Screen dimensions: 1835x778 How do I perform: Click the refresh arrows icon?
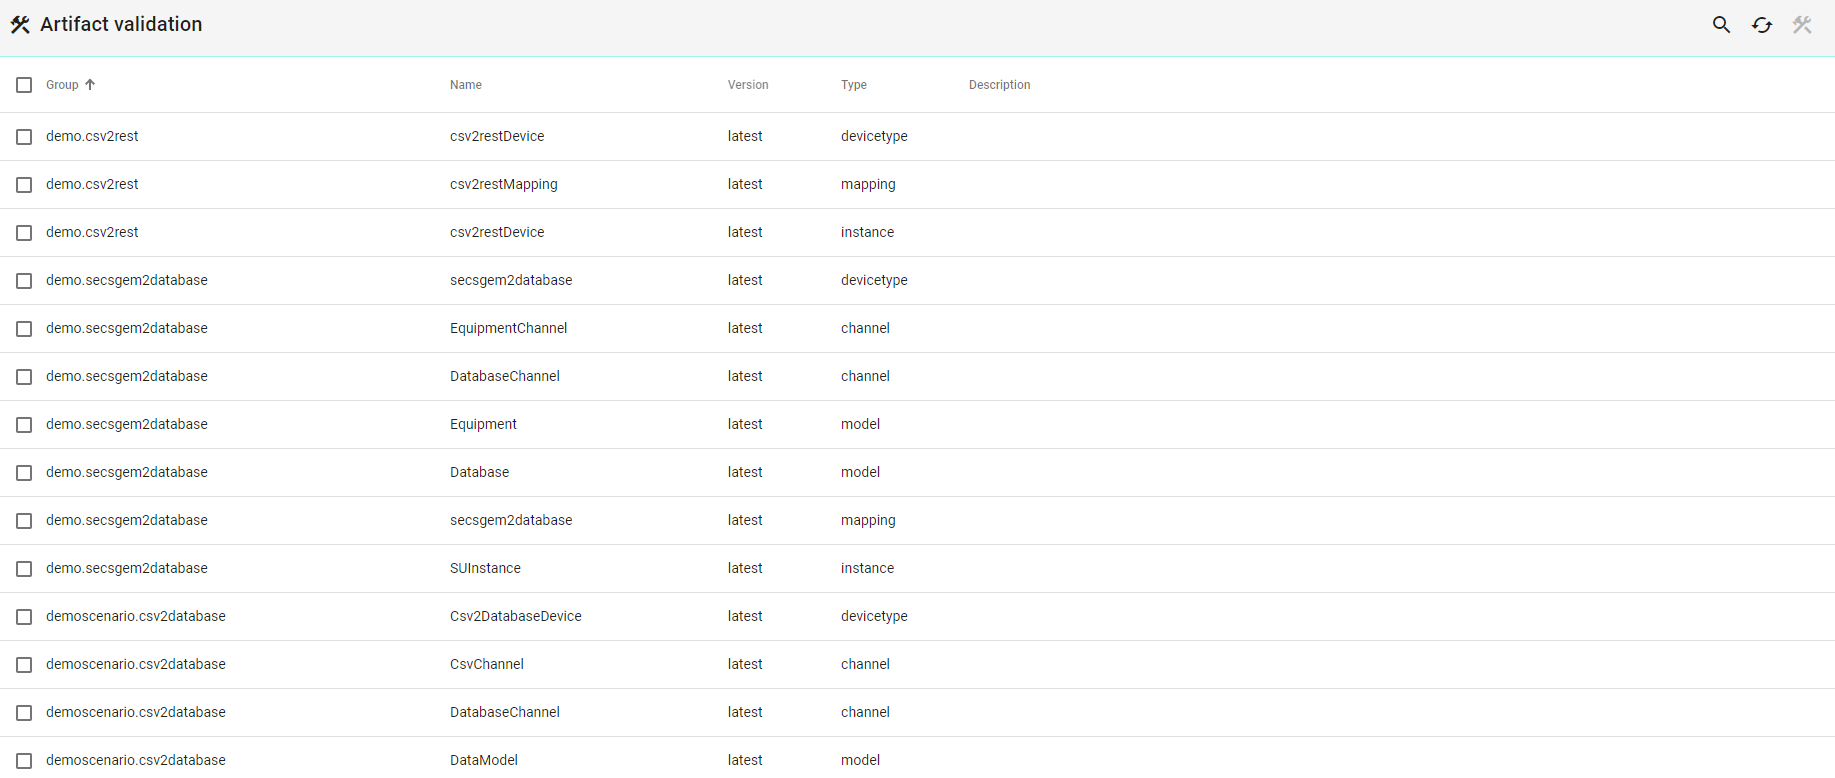point(1762,25)
